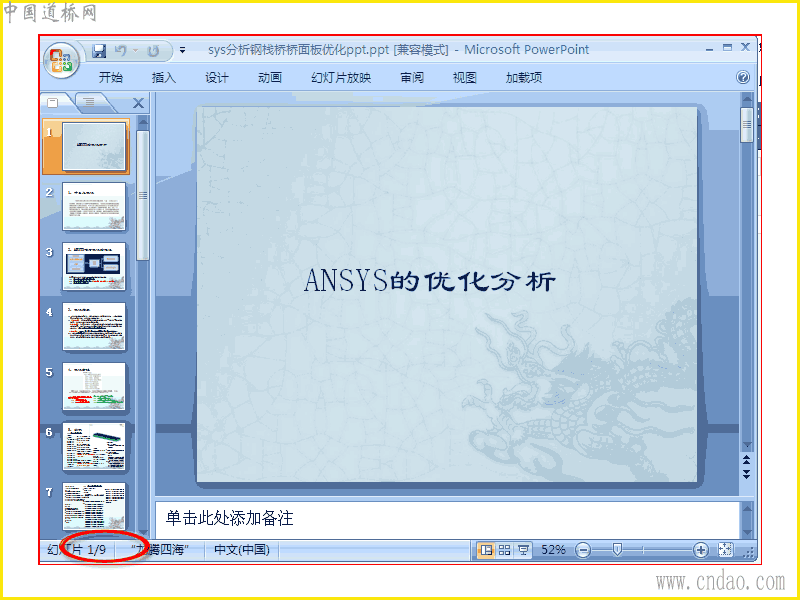800x600 pixels.
Task: Open the 52% zoom level dialog
Action: [553, 549]
